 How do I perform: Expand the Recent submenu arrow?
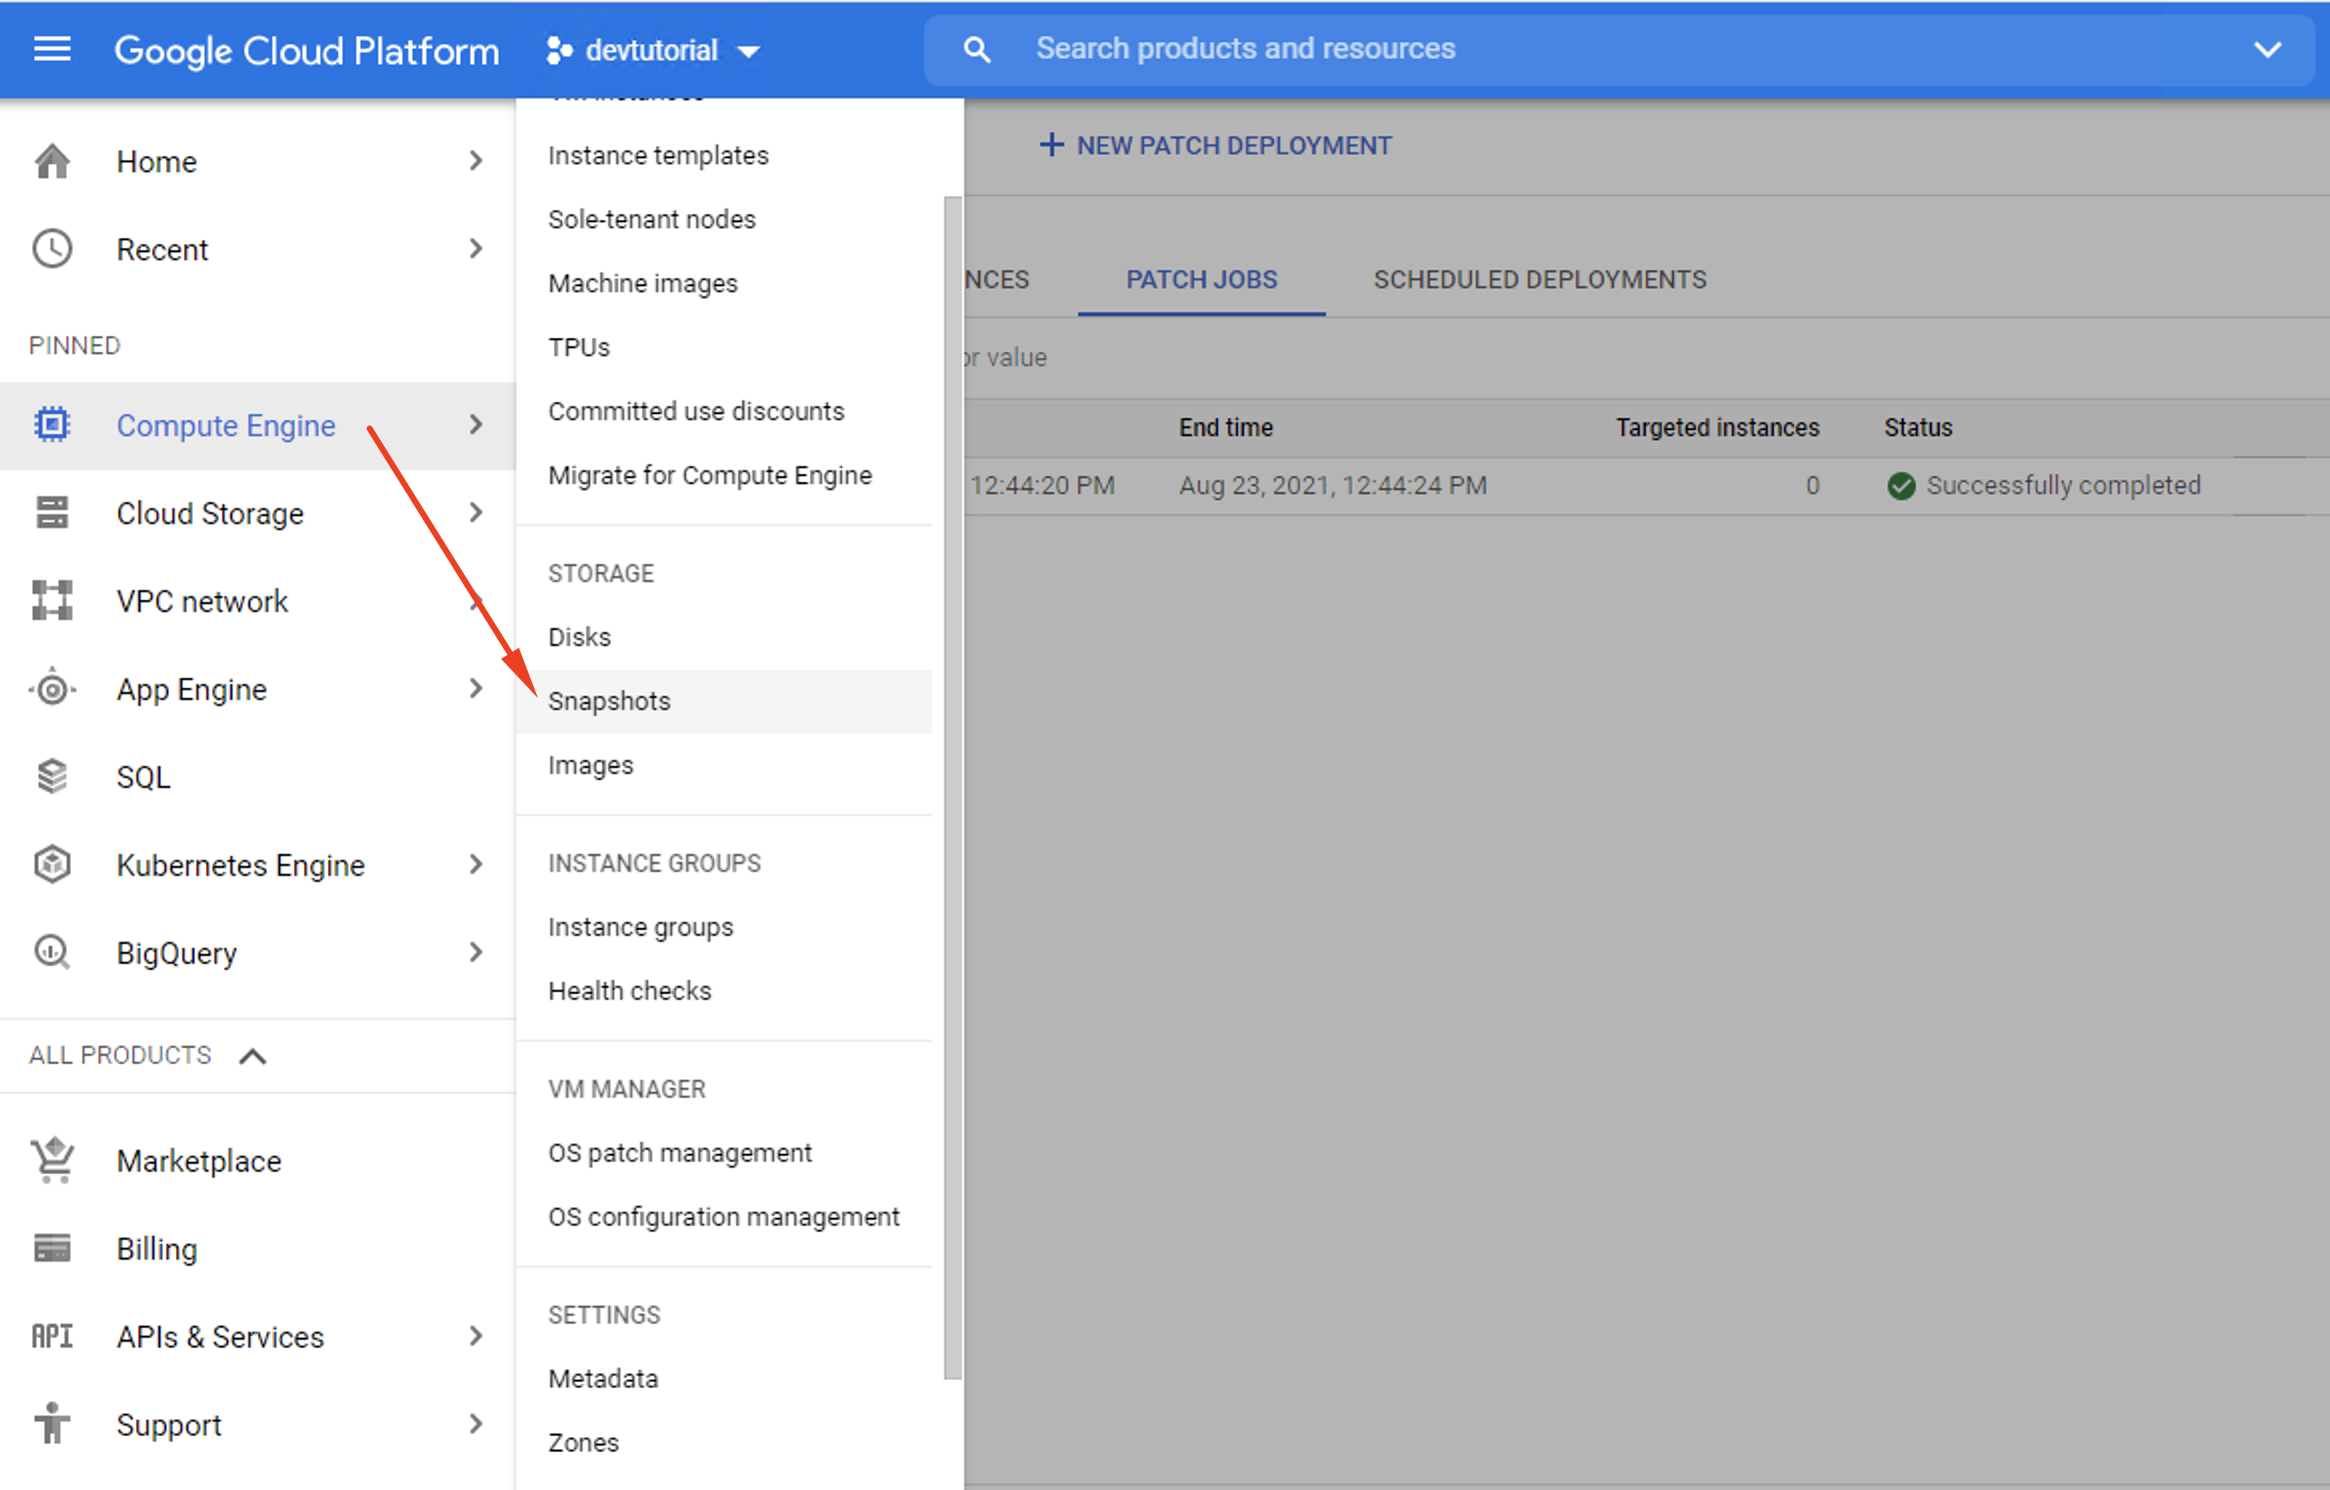pyautogui.click(x=476, y=249)
